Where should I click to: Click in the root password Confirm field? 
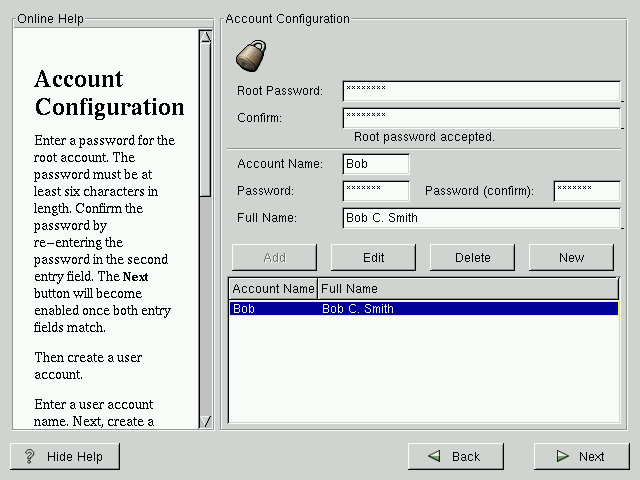pyautogui.click(x=480, y=118)
